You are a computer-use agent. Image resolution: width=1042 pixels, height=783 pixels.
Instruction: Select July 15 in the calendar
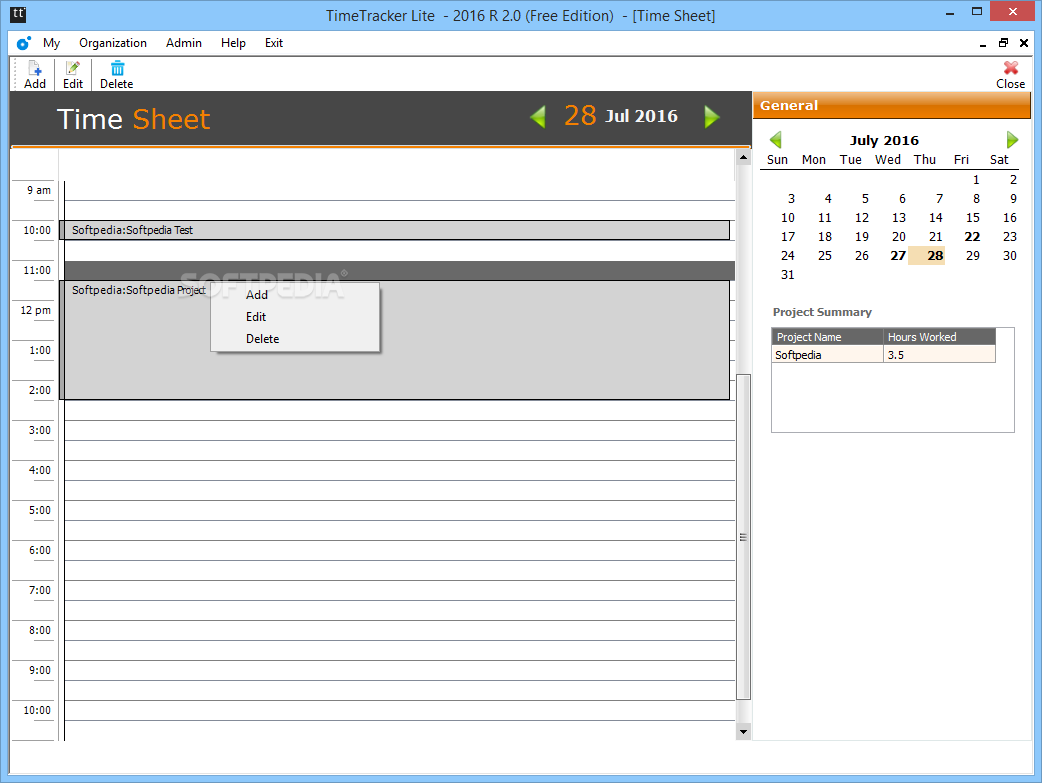click(x=972, y=218)
